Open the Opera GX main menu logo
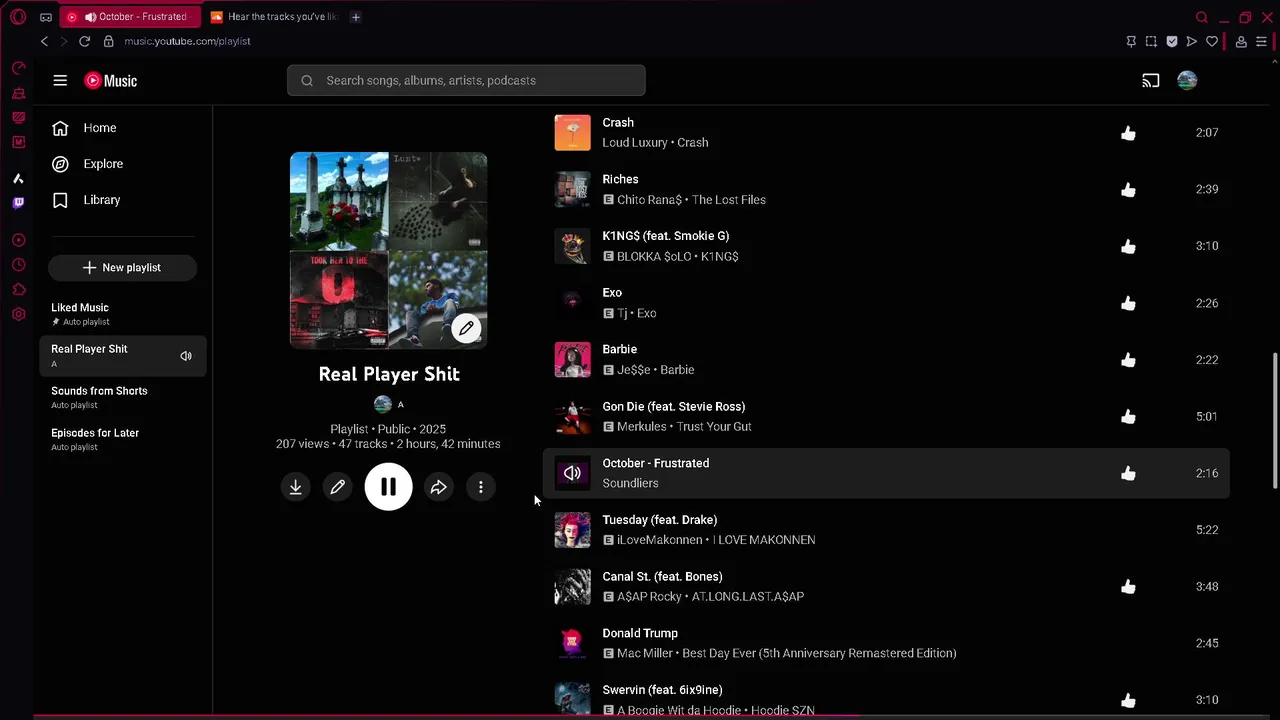The width and height of the screenshot is (1280, 720). pos(18,17)
